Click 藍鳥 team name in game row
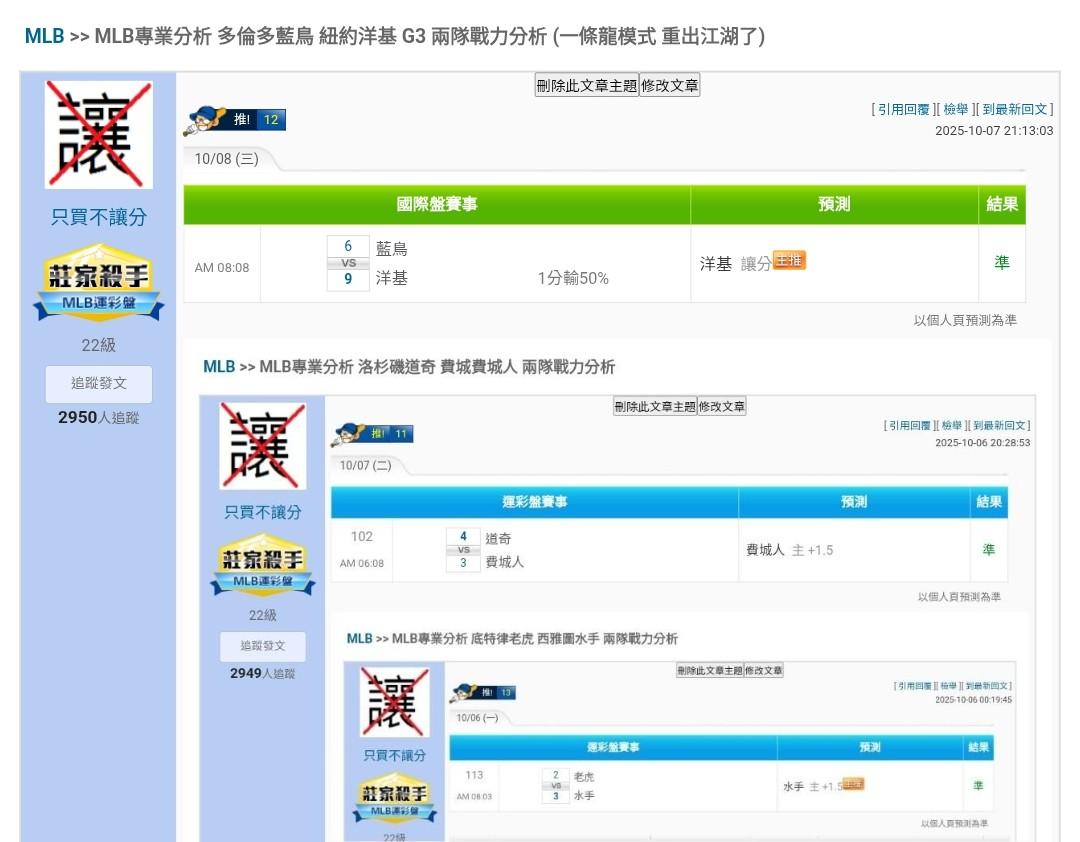The image size is (1080, 842). (392, 249)
